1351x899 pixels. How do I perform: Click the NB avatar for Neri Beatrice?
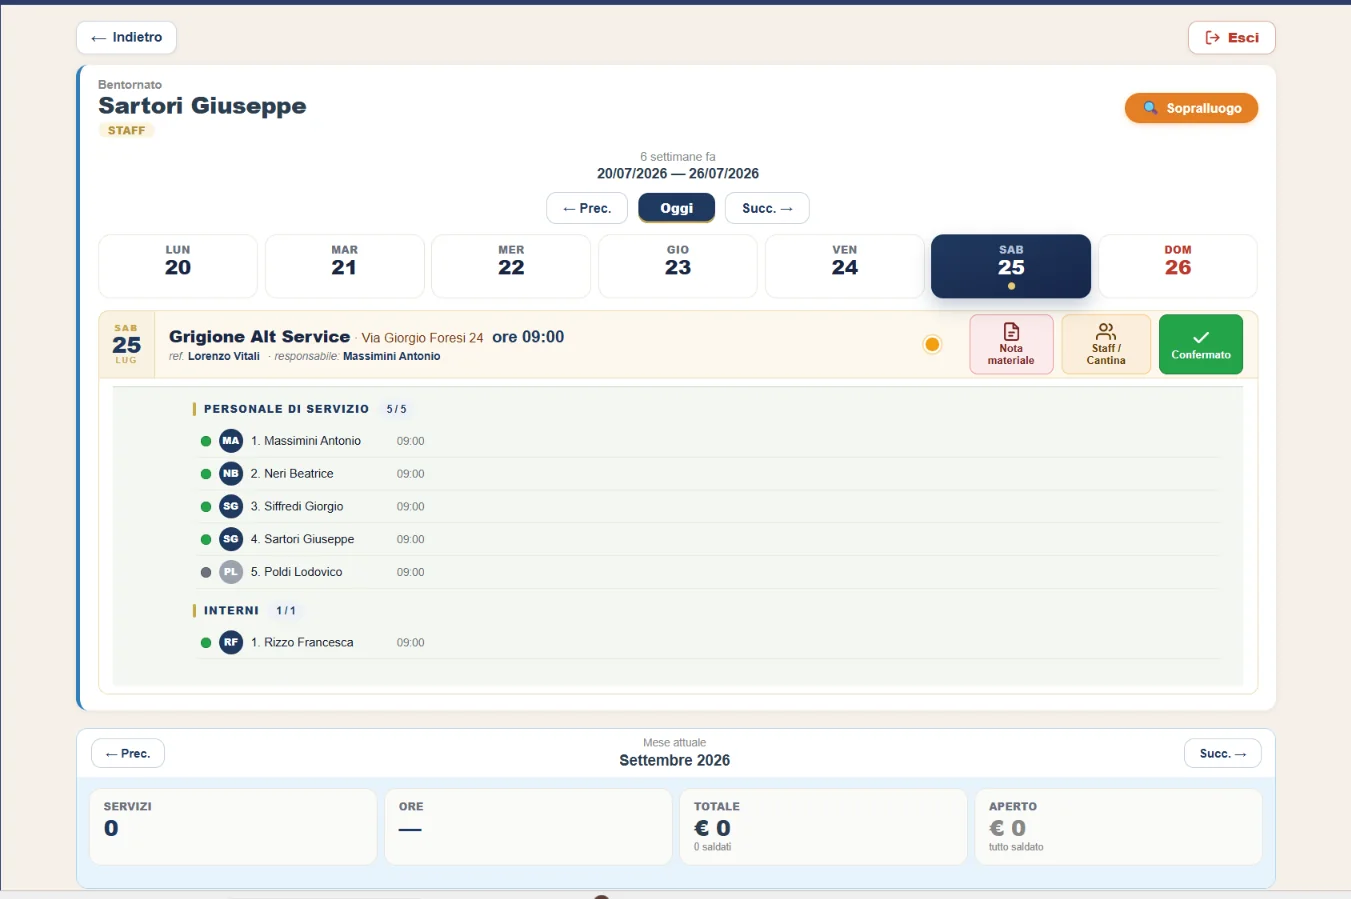click(231, 474)
